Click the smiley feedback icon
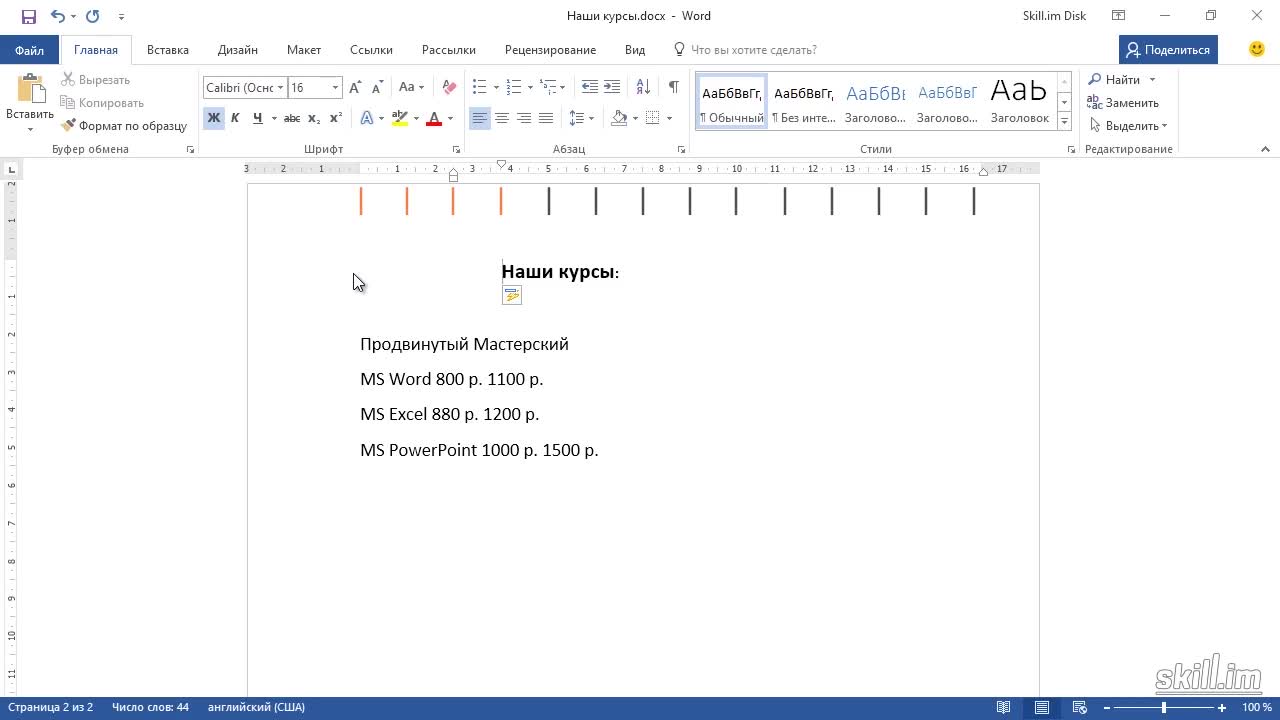 1257,49
